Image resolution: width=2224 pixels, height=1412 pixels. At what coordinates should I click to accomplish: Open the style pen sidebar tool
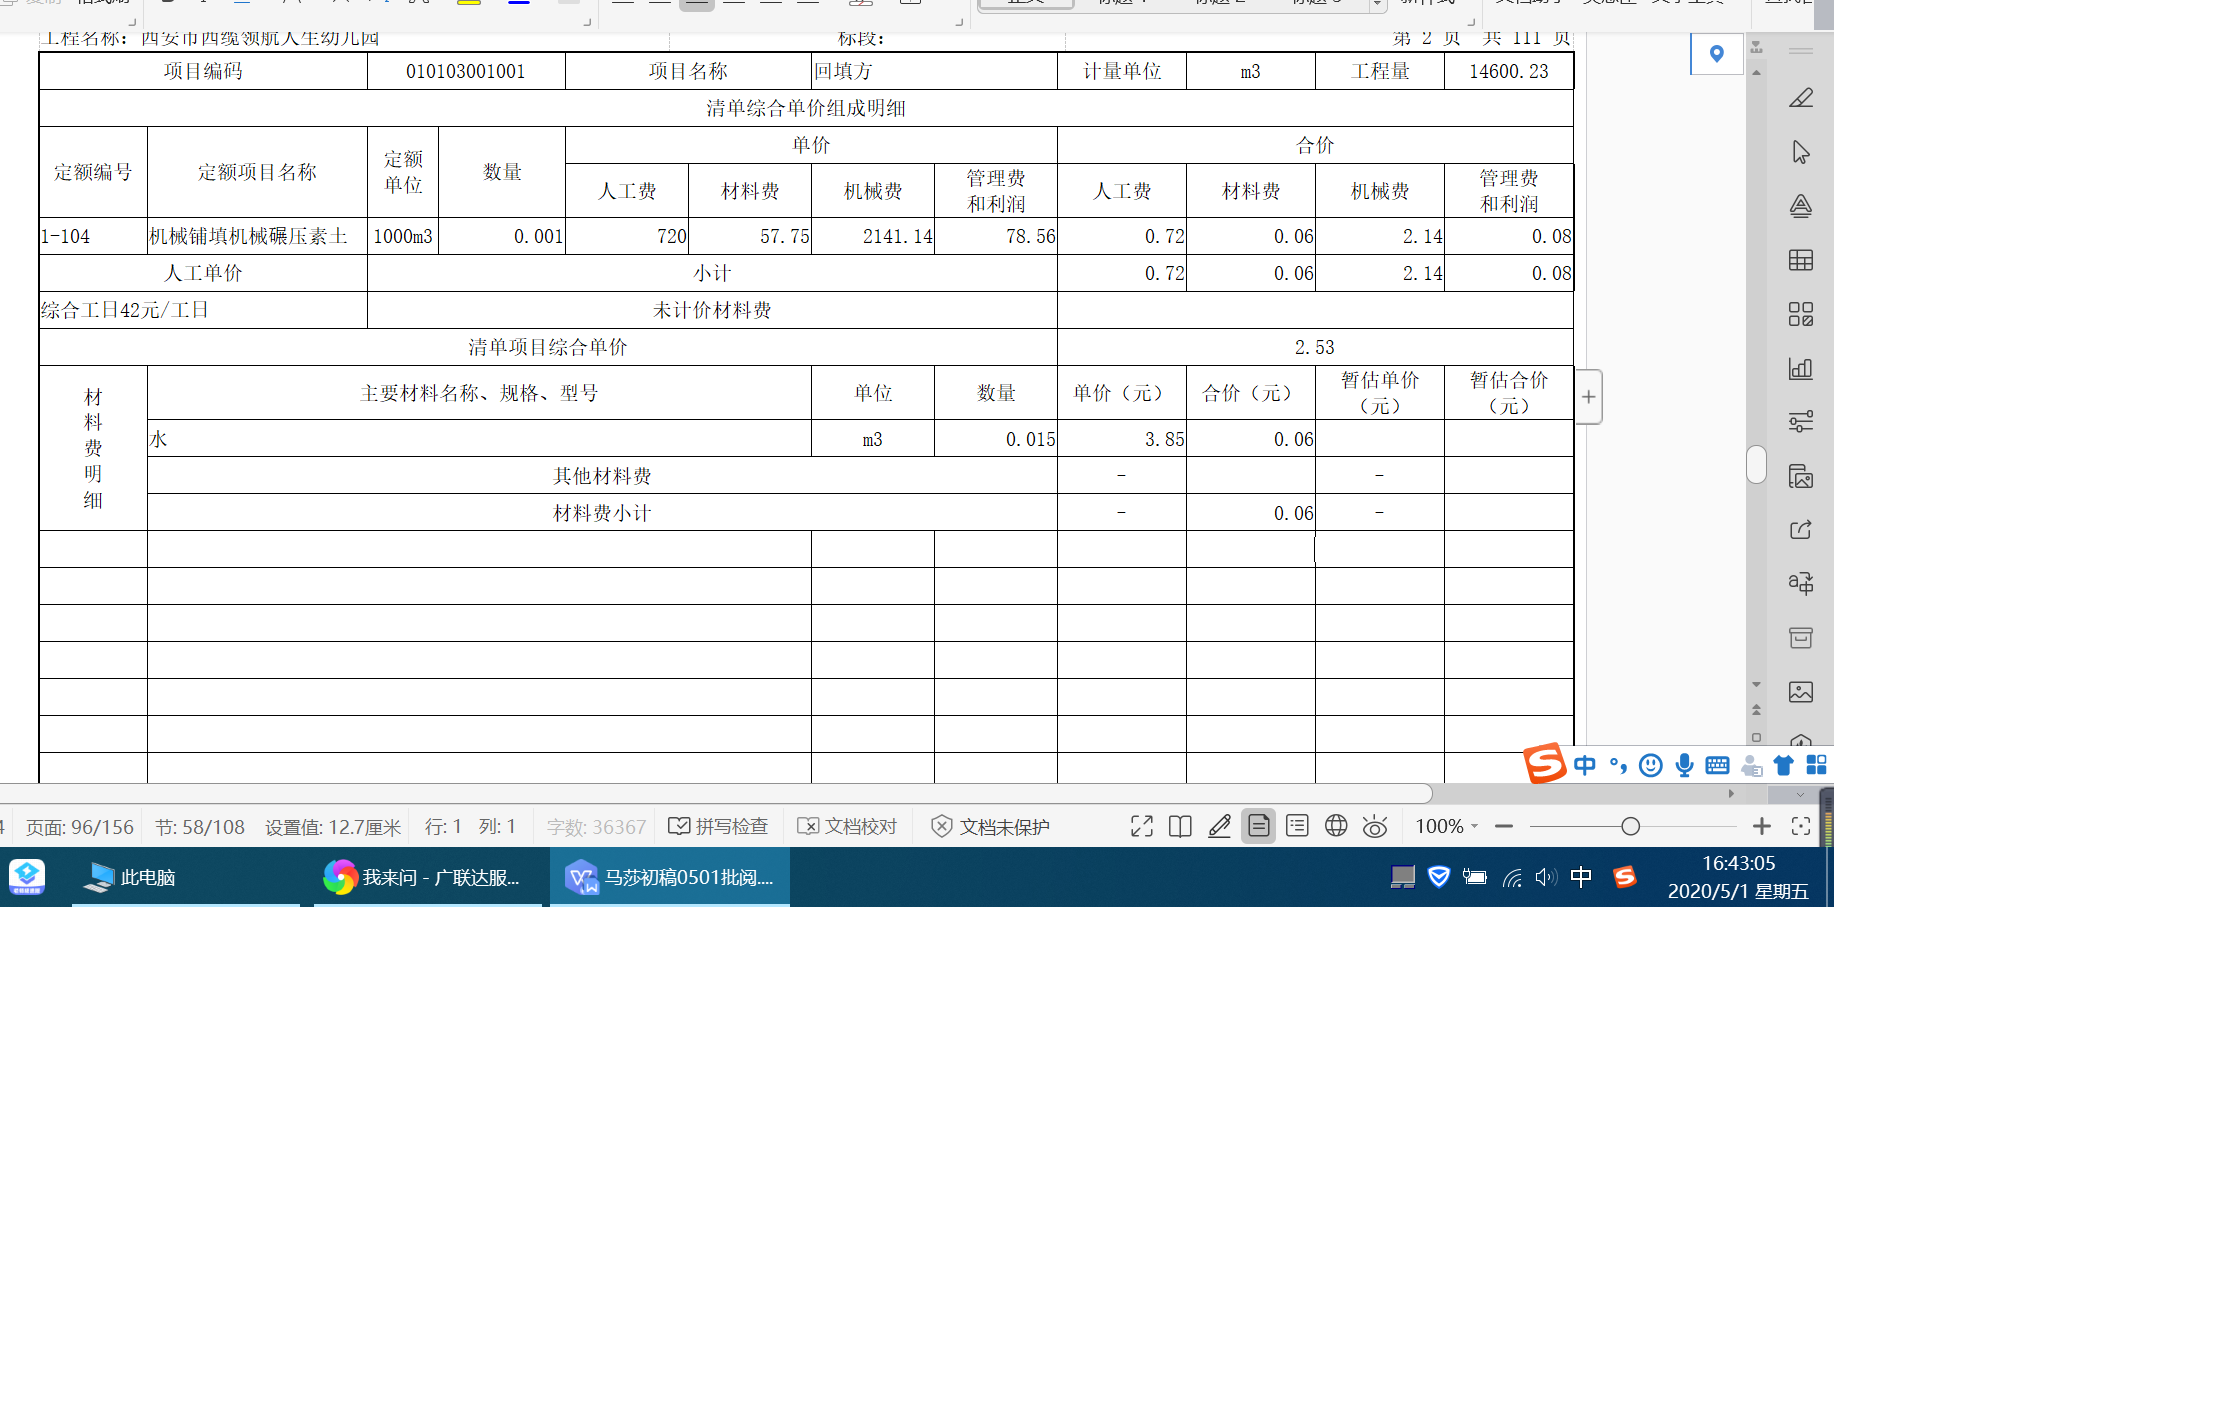tap(1800, 98)
